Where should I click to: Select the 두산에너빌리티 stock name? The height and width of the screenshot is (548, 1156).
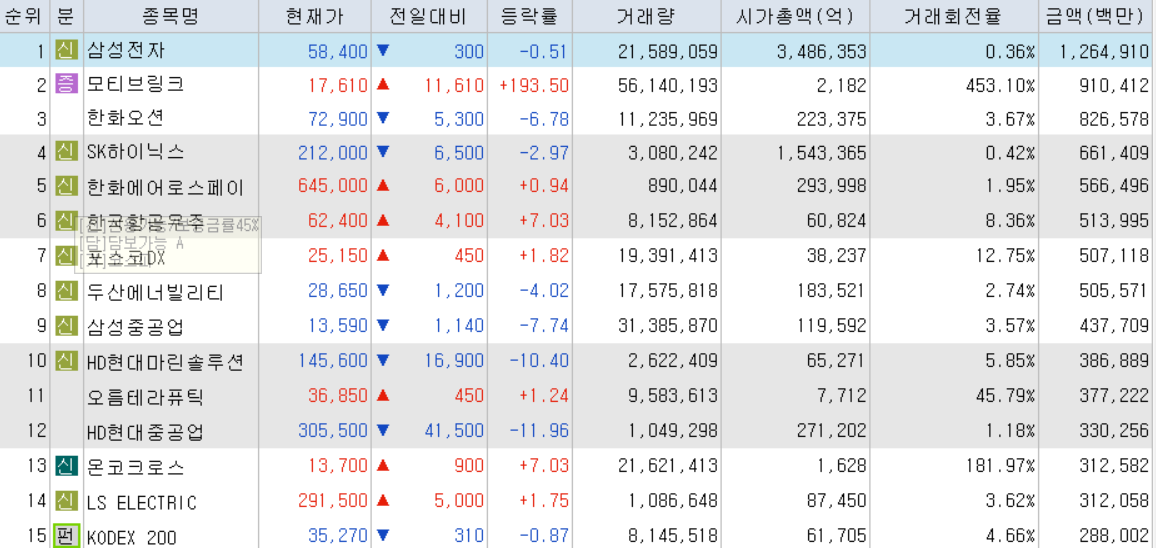[155, 292]
